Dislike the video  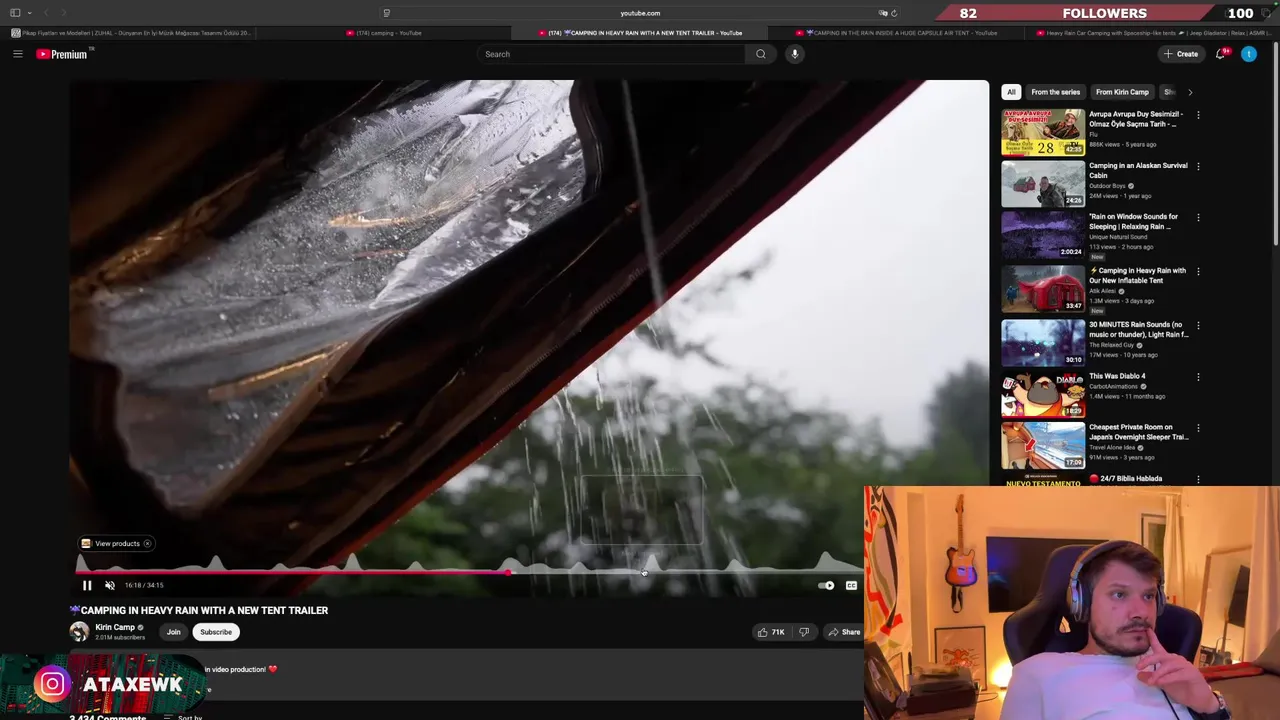804,632
